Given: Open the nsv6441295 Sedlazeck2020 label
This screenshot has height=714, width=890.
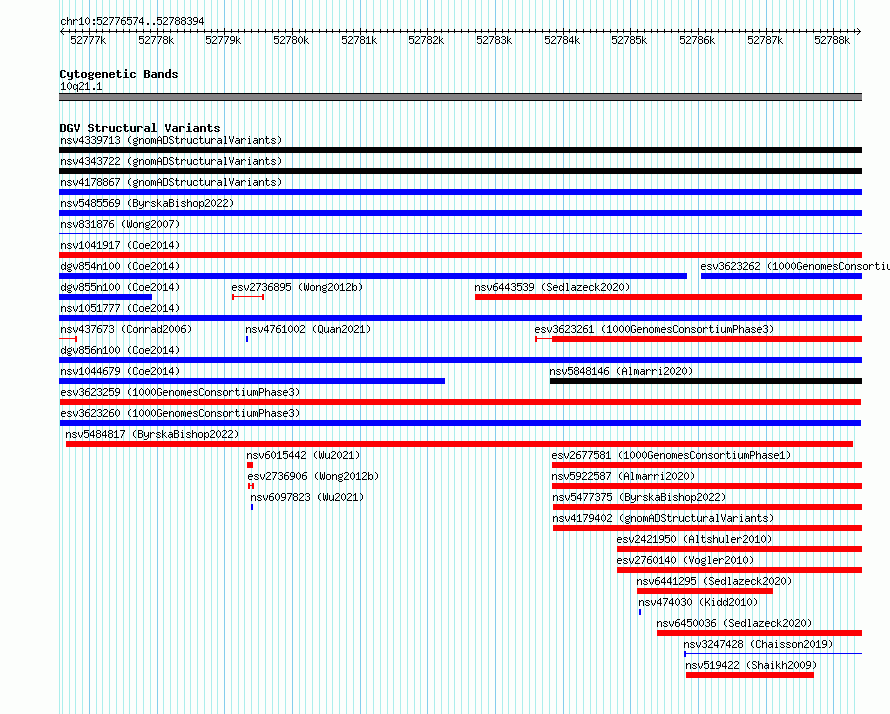Looking at the screenshot, I should [x=714, y=581].
